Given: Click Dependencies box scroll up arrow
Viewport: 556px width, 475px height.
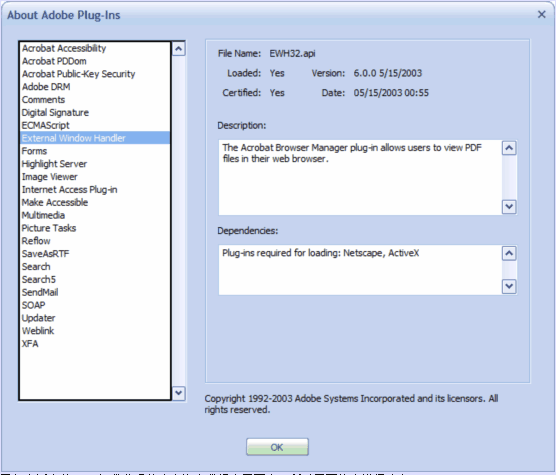Looking at the screenshot, I should [x=509, y=253].
